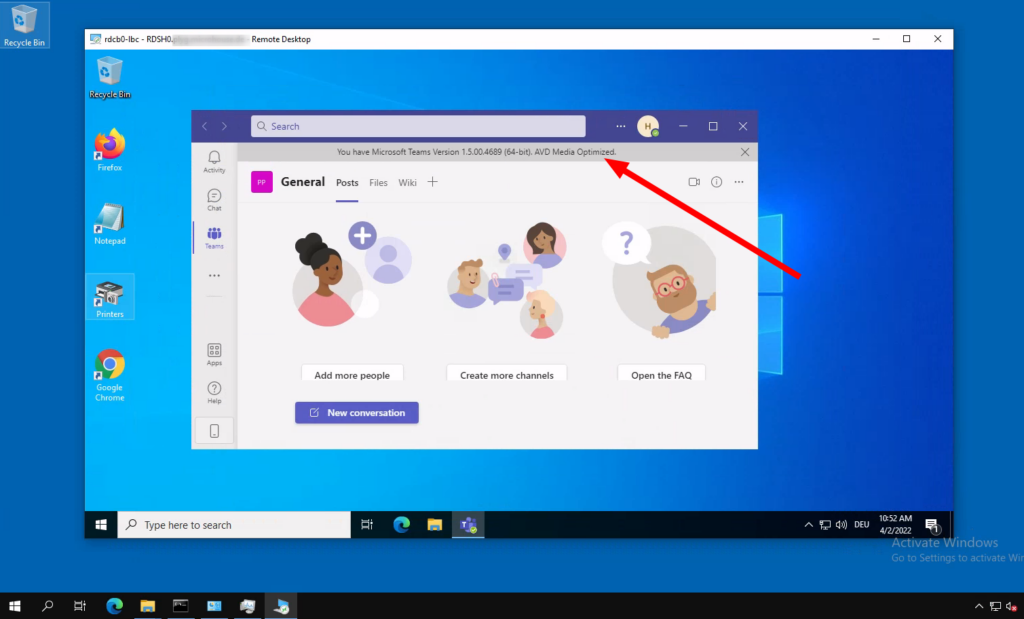Go back with Teams back arrow
The image size is (1024, 619).
204,126
